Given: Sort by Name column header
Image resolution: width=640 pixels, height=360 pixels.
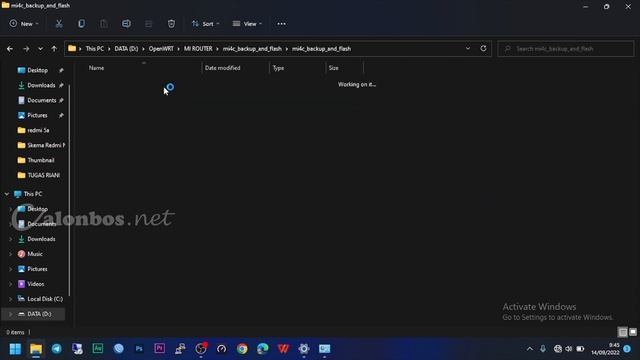Looking at the screenshot, I should [96, 68].
